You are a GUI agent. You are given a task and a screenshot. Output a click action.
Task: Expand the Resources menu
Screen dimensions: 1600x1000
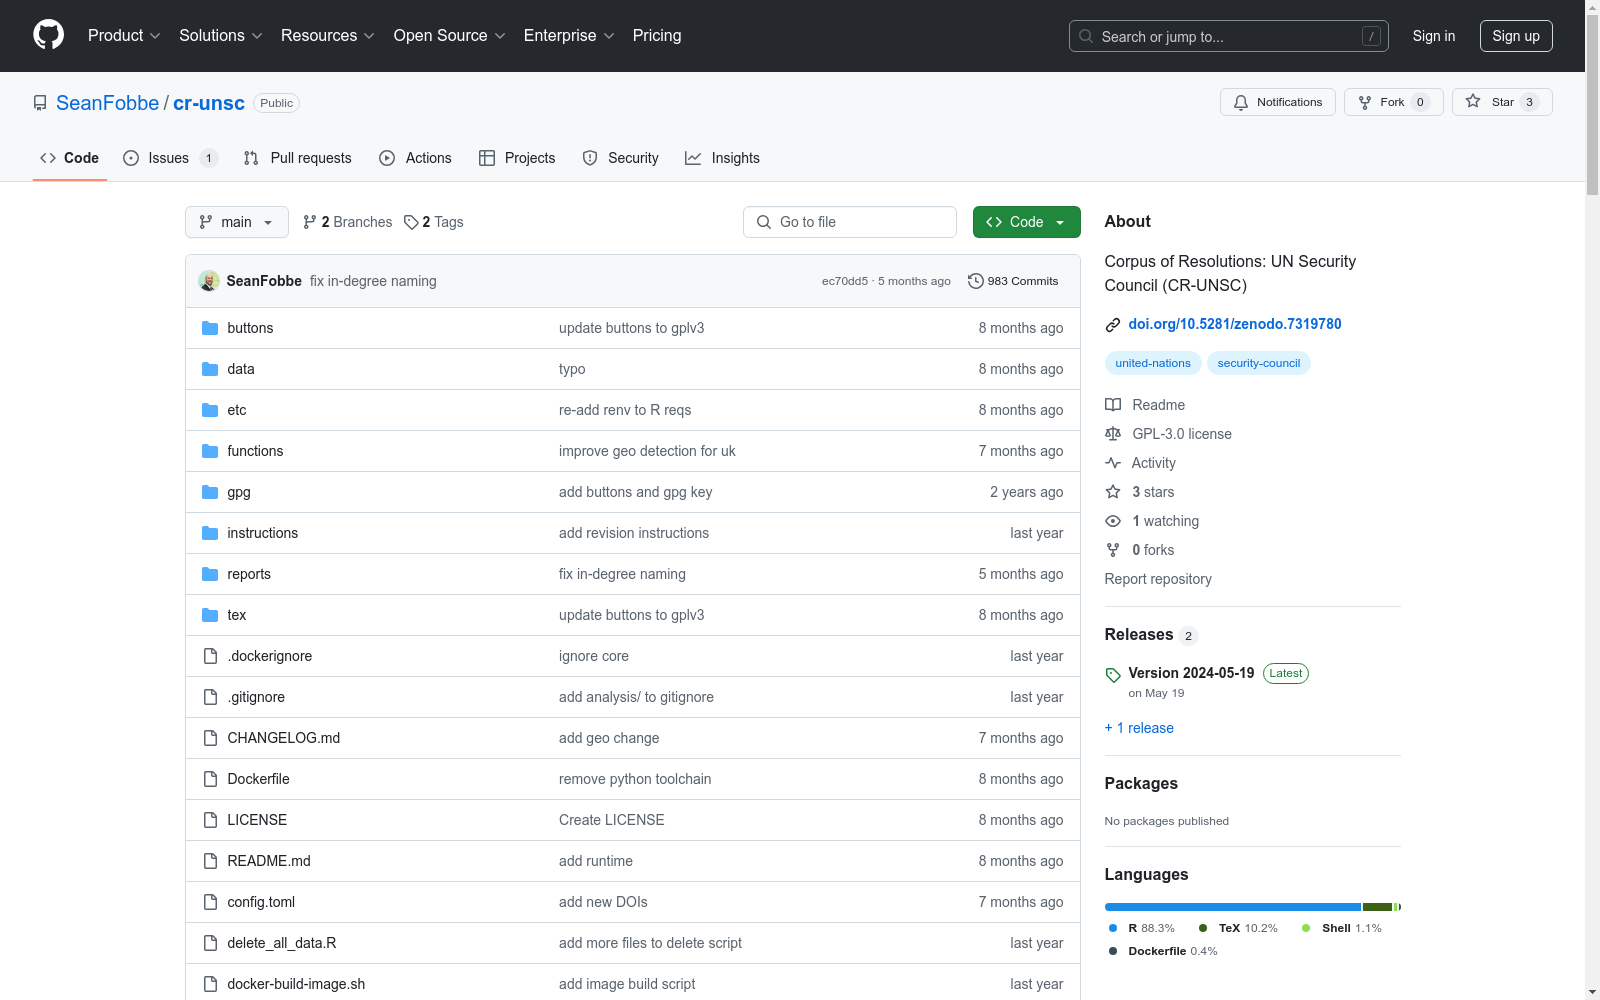[328, 36]
